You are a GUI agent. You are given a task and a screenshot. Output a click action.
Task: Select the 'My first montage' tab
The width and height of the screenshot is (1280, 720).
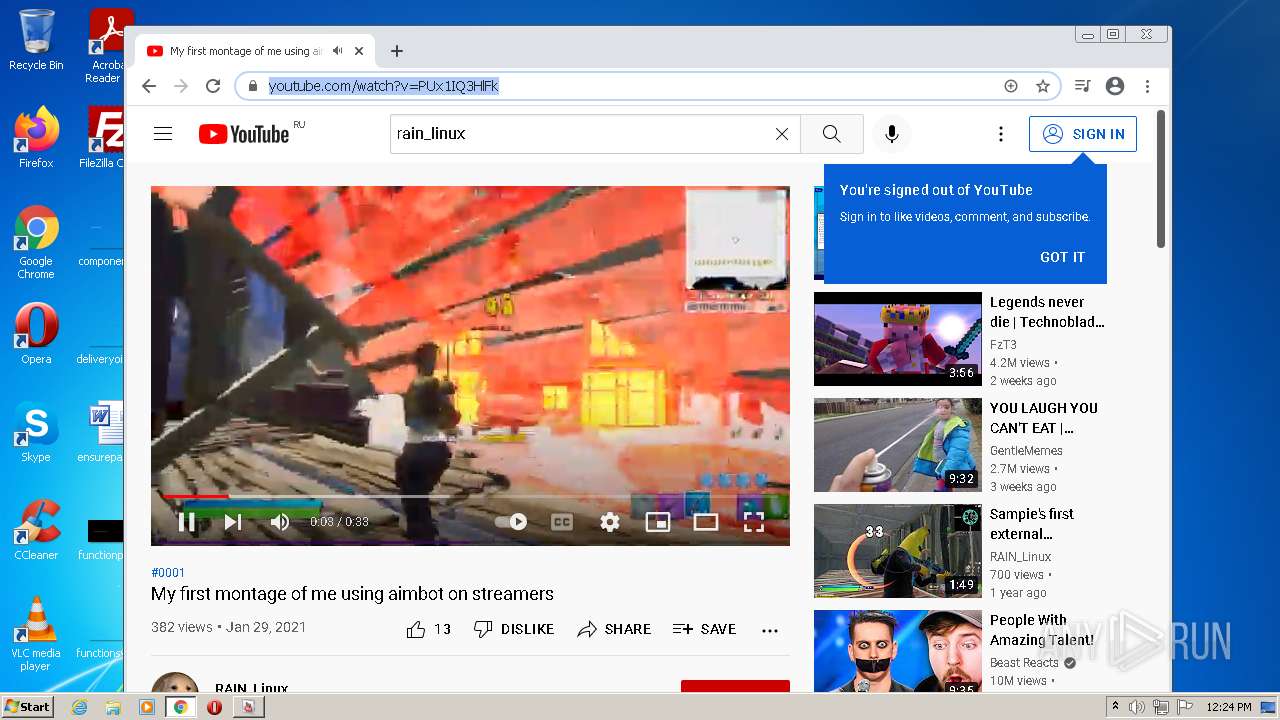(x=254, y=51)
